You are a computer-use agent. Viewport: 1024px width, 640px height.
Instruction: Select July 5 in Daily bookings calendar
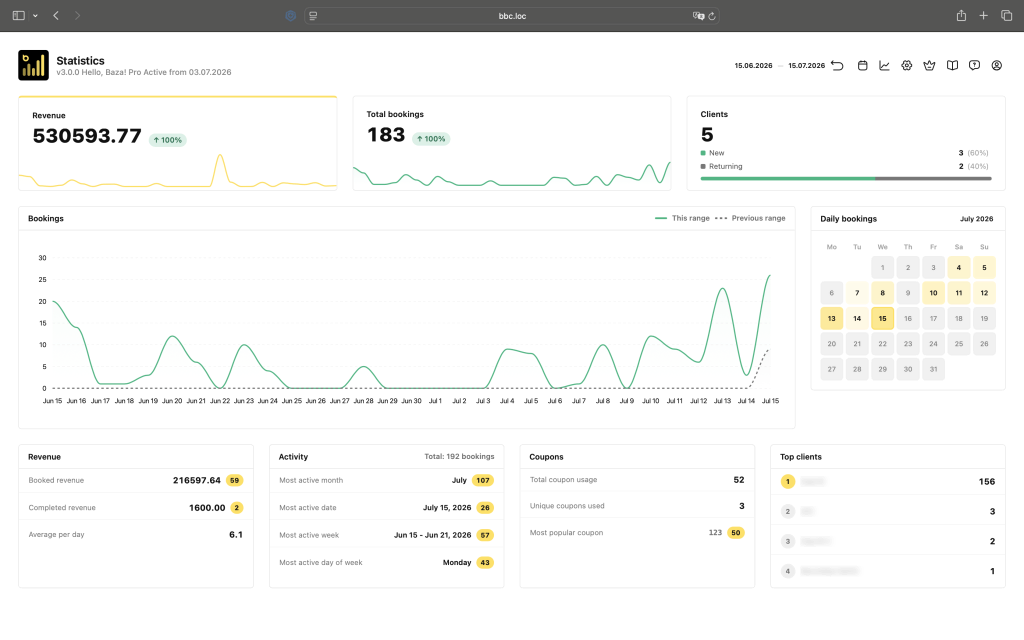[x=984, y=267]
